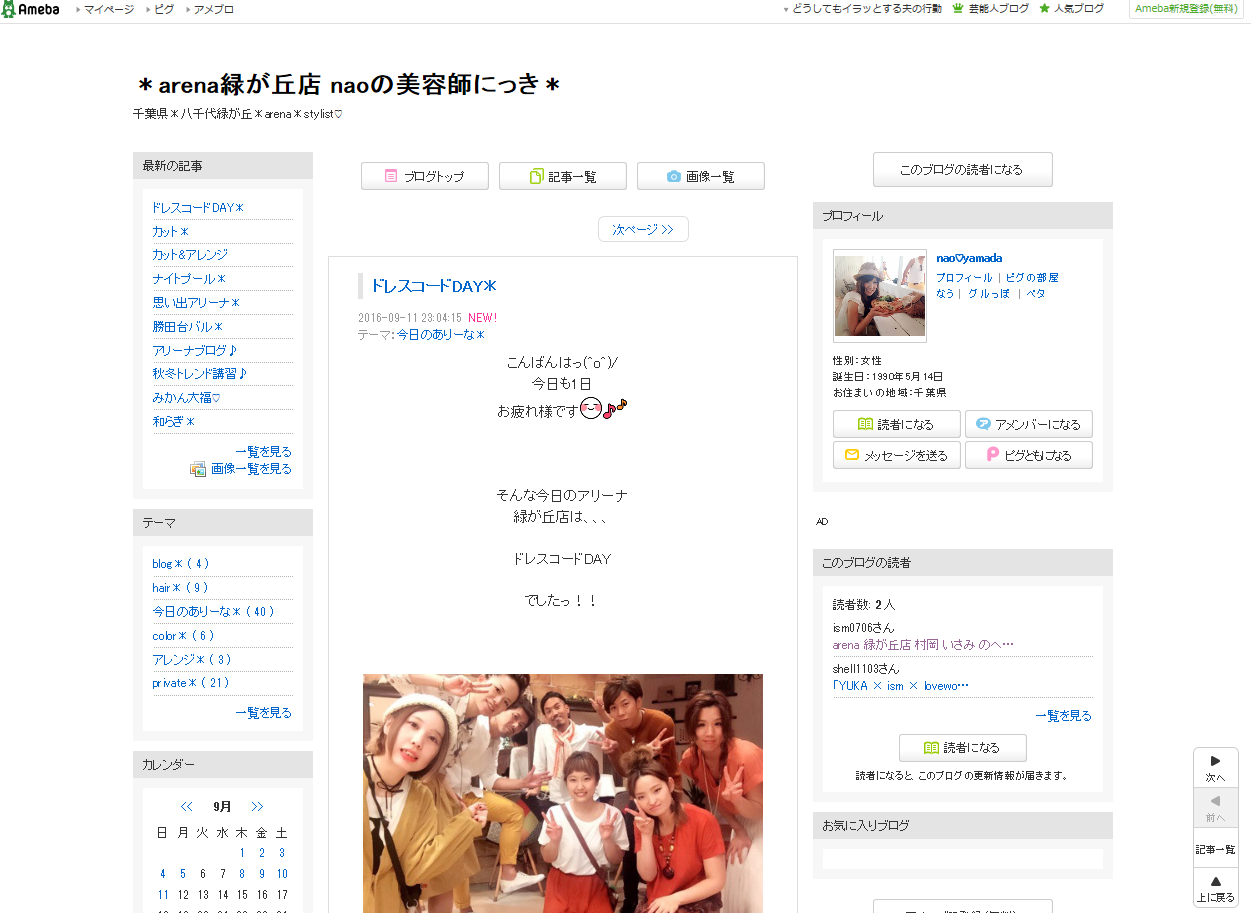Go to previous month with << chevron
This screenshot has width=1251, height=913.
tap(185, 806)
